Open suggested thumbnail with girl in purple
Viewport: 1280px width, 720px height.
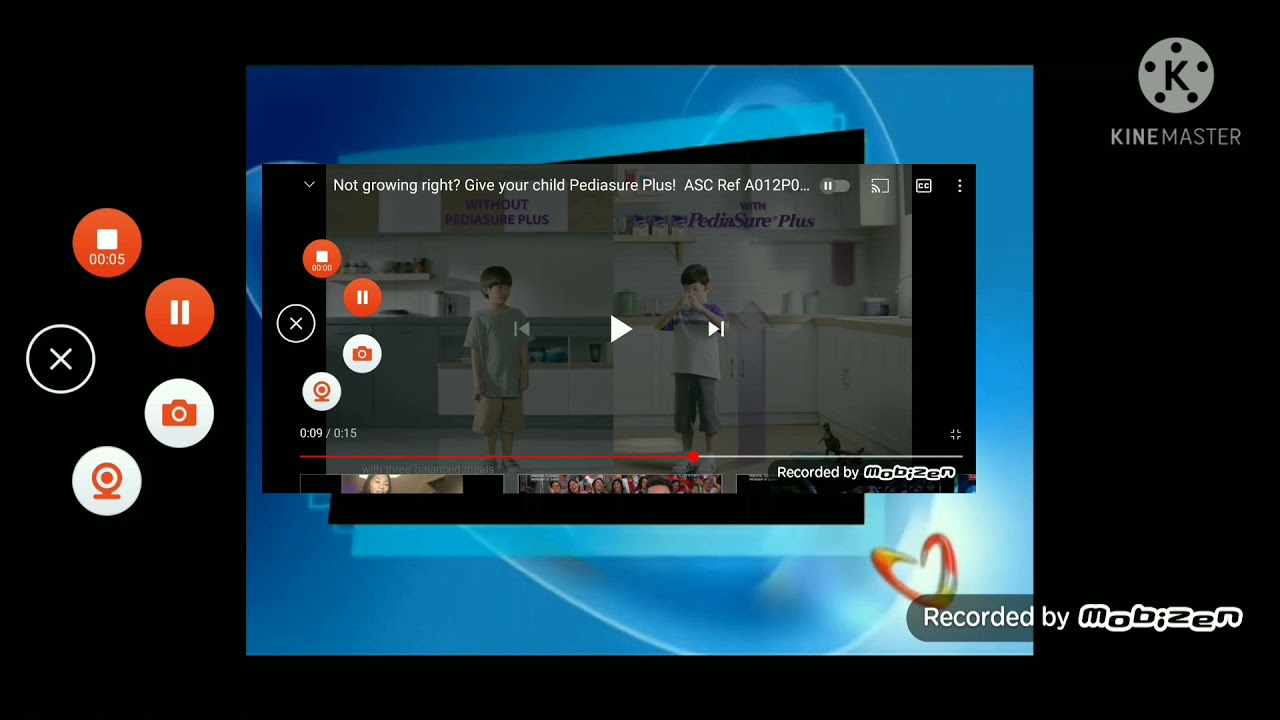pos(402,485)
